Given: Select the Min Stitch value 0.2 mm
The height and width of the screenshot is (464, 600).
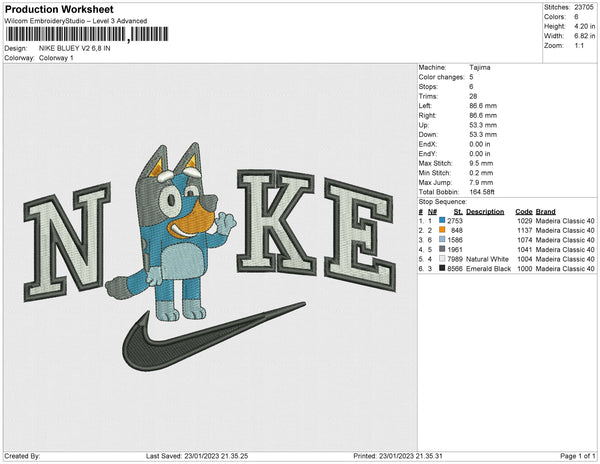Looking at the screenshot, I should pos(481,173).
